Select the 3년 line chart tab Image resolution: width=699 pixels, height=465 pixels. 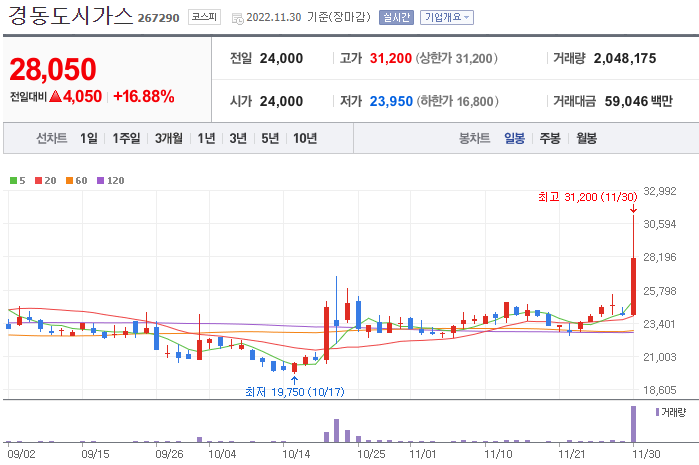pyautogui.click(x=238, y=139)
